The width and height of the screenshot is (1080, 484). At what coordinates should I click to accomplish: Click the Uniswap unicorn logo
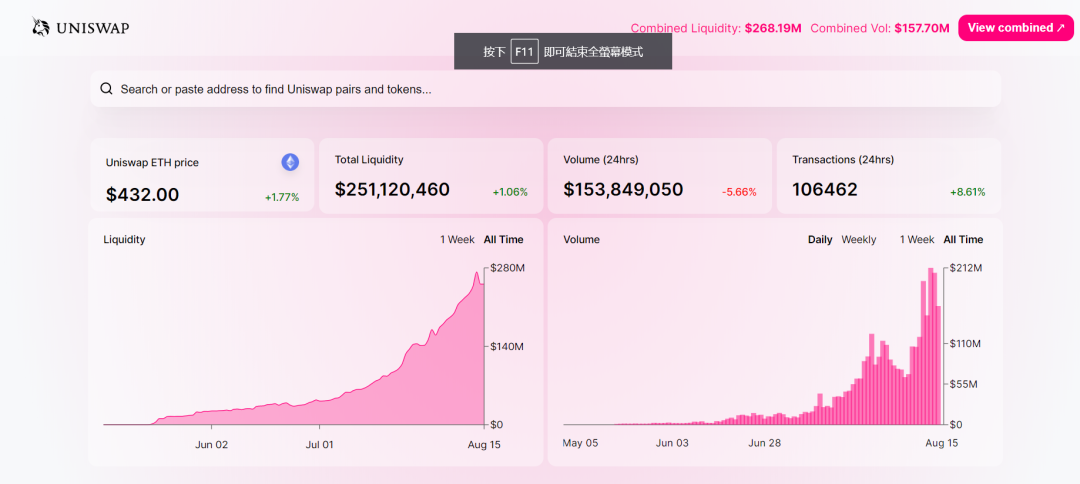[x=41, y=27]
